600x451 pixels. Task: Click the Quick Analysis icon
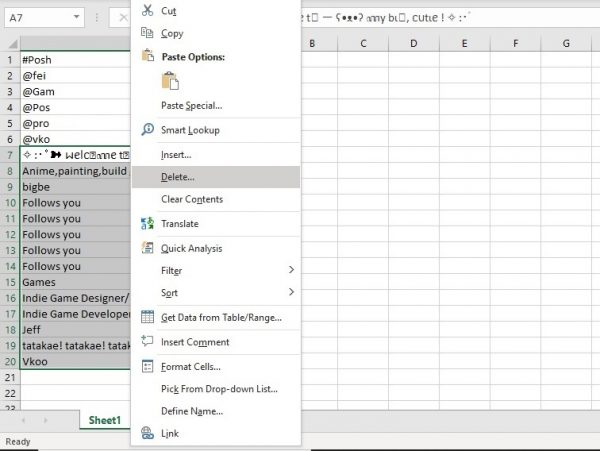click(148, 248)
